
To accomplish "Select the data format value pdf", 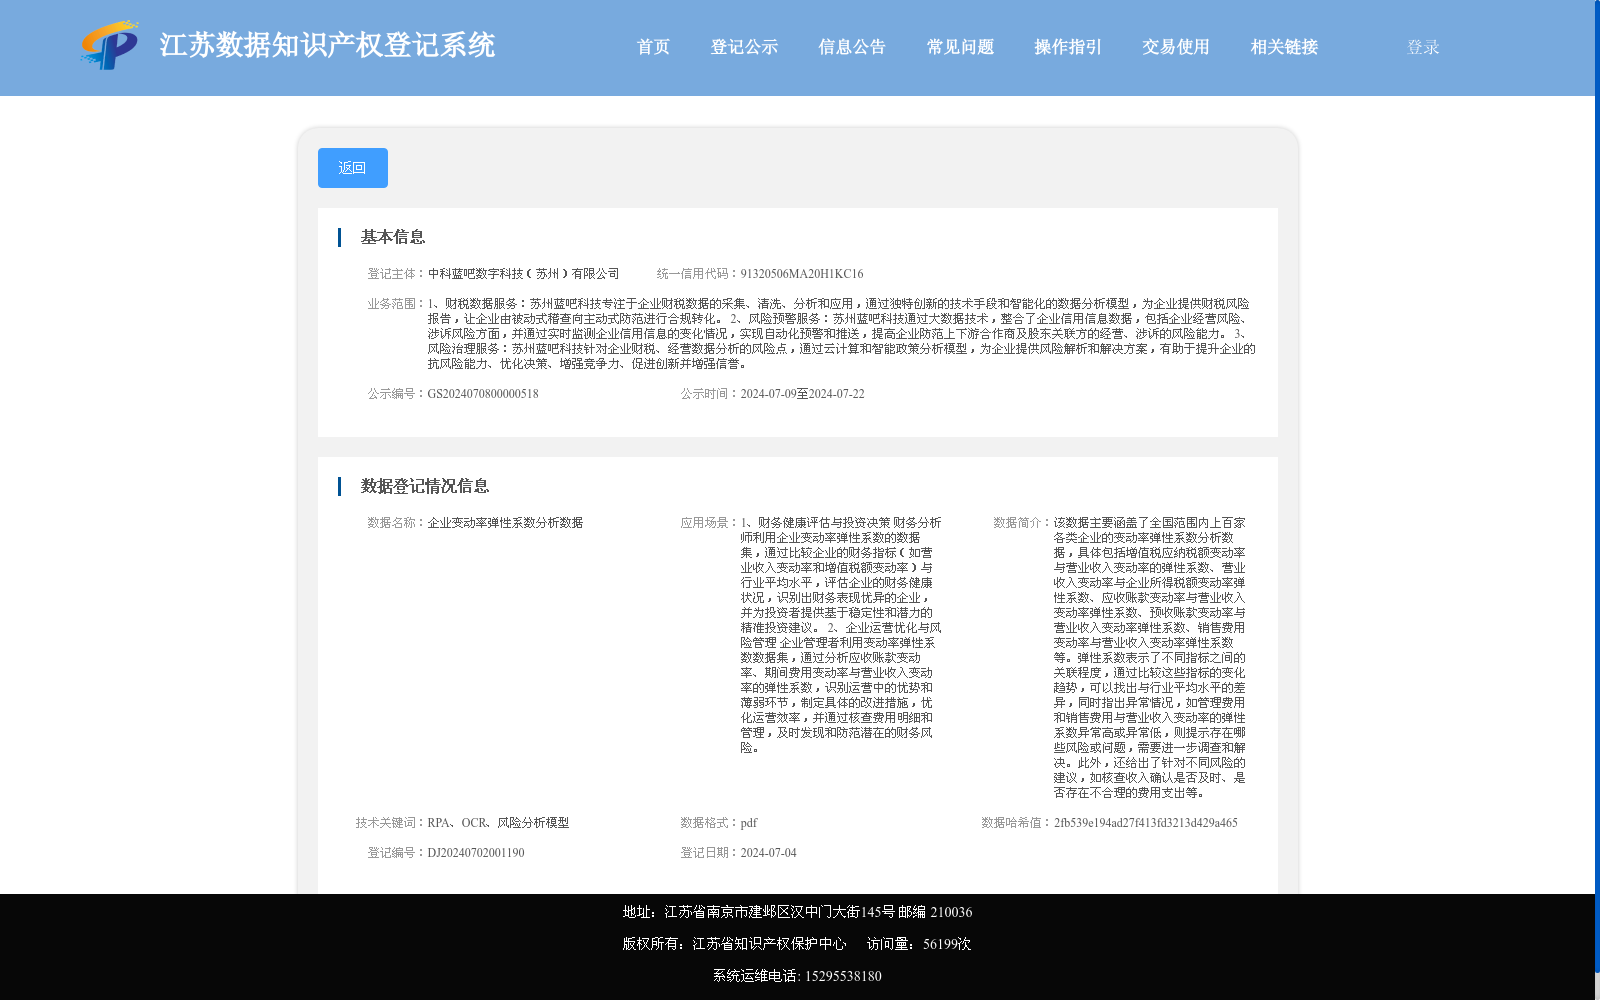I will click(749, 823).
